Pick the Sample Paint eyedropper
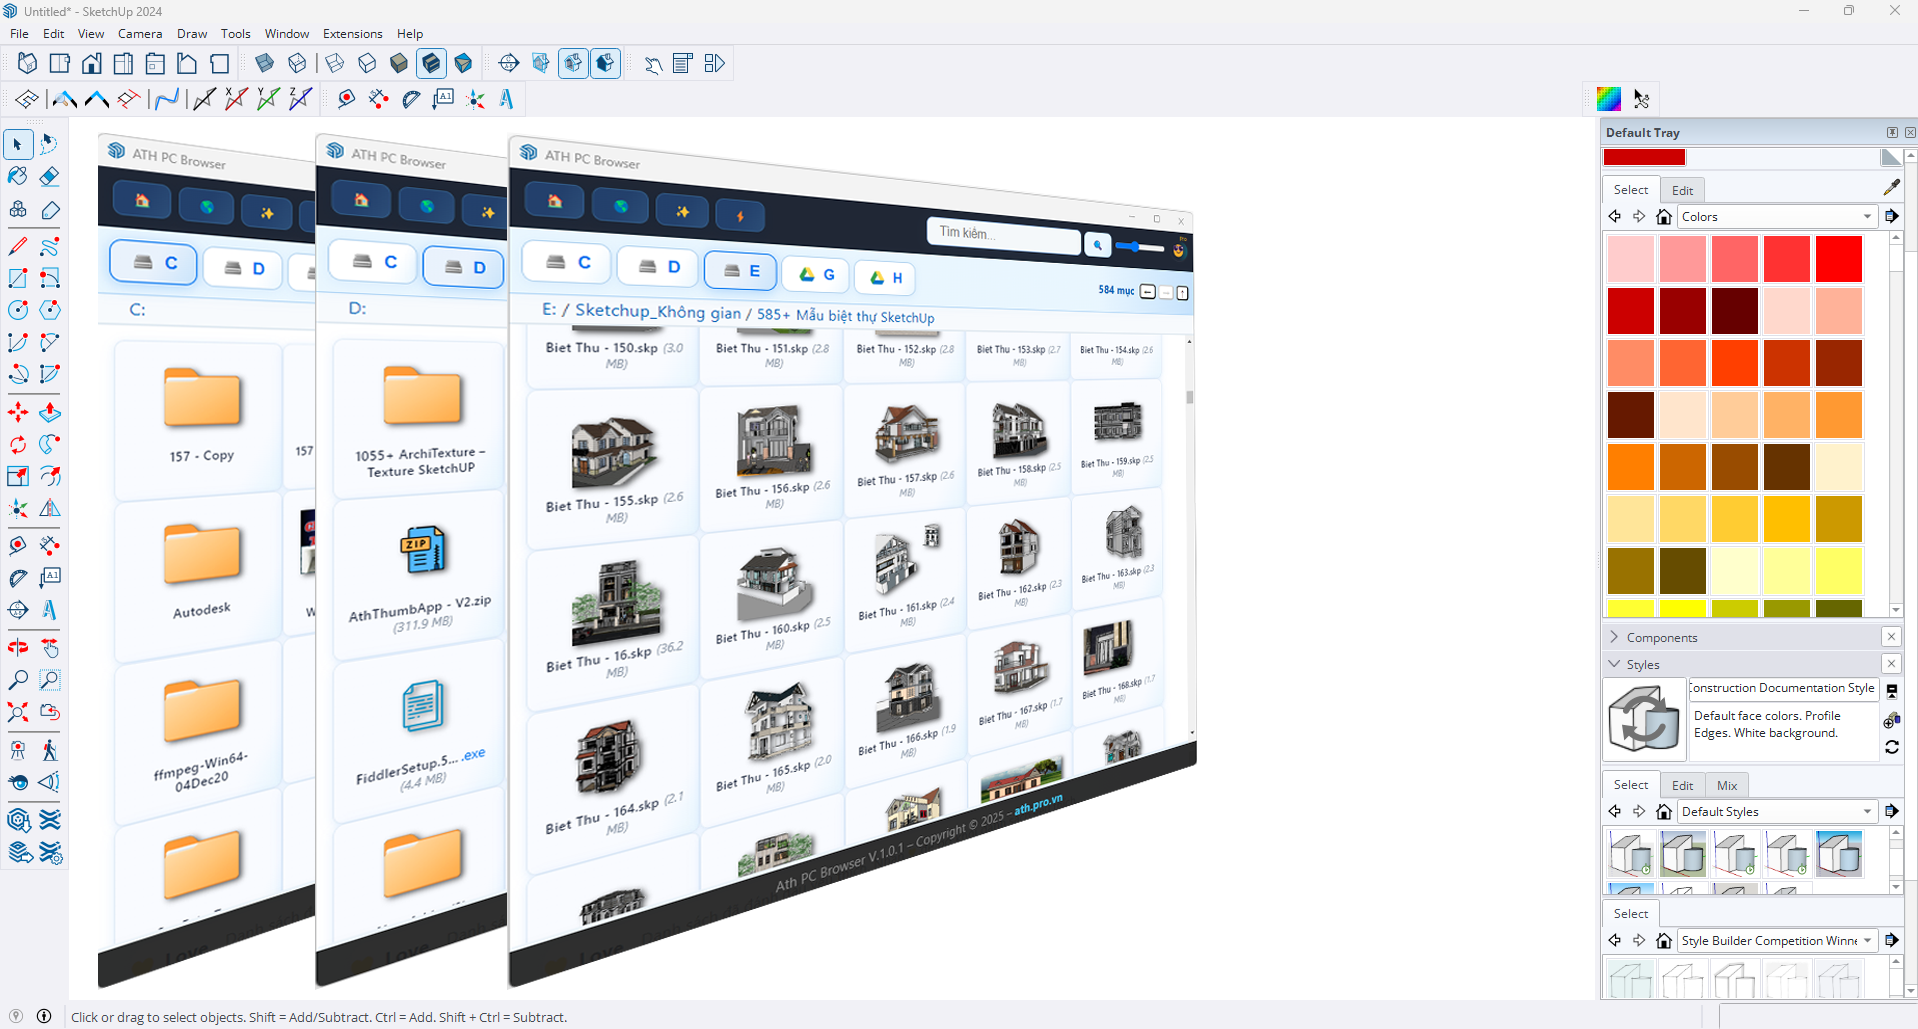This screenshot has width=1918, height=1029. 1891,188
